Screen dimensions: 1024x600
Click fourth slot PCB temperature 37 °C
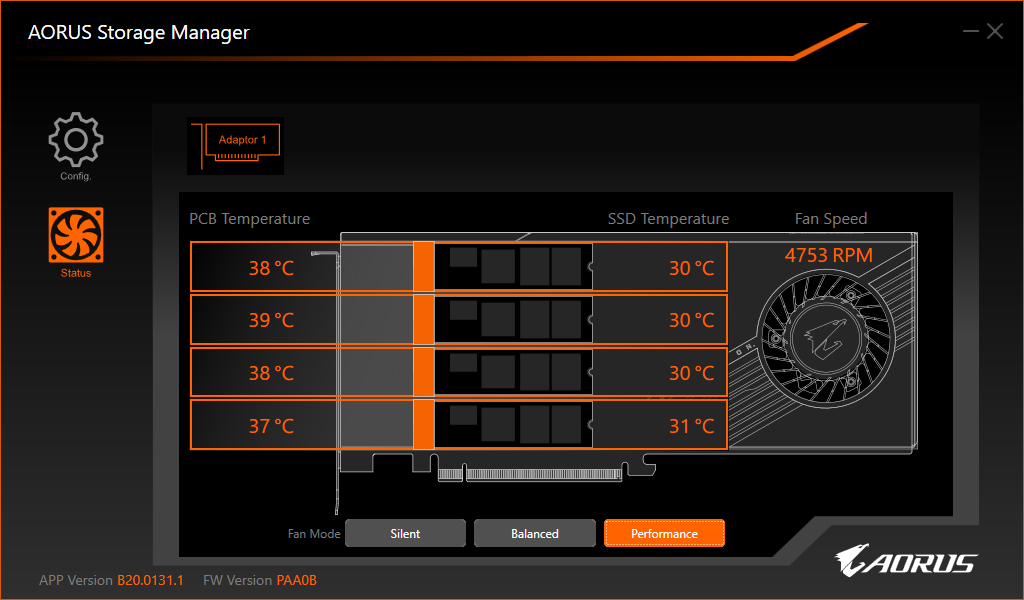[x=271, y=426]
